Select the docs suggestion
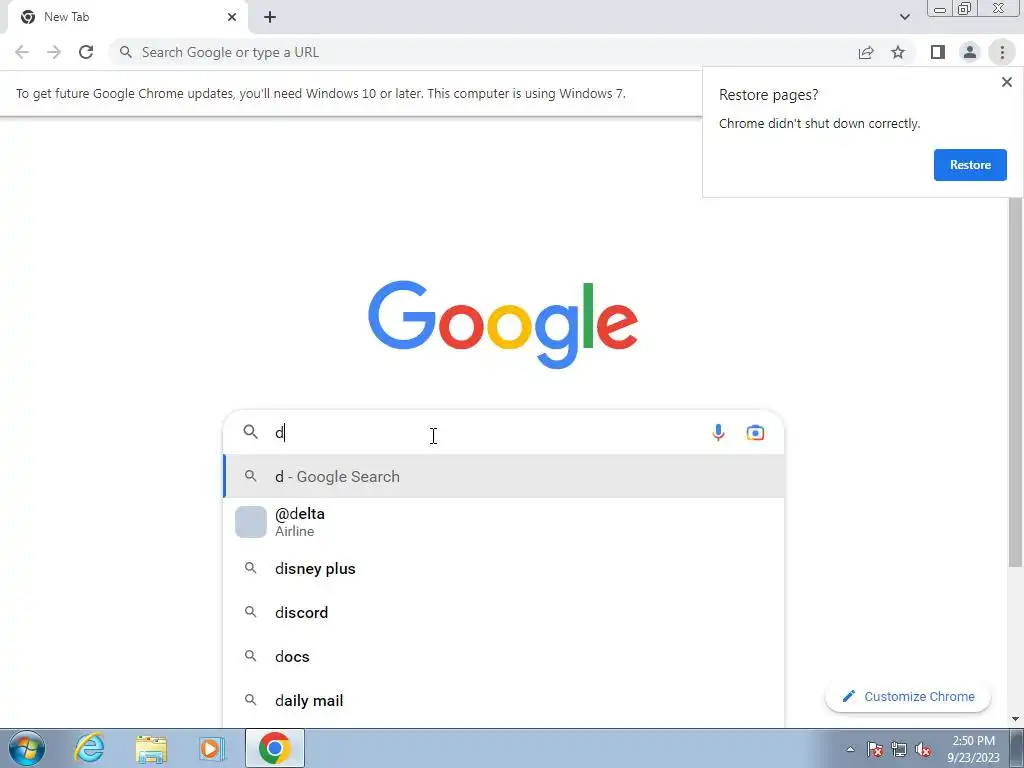 pos(504,656)
